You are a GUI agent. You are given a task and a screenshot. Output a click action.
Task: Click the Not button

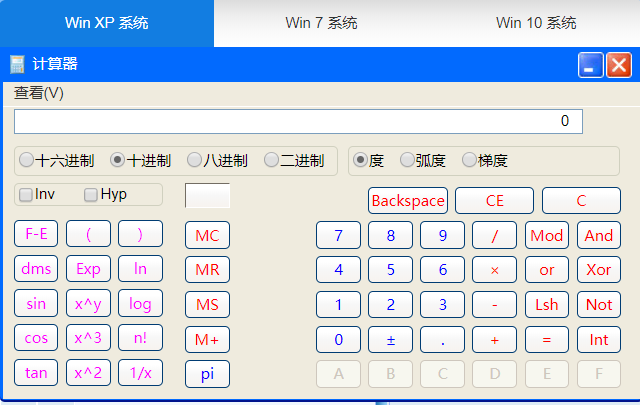599,305
